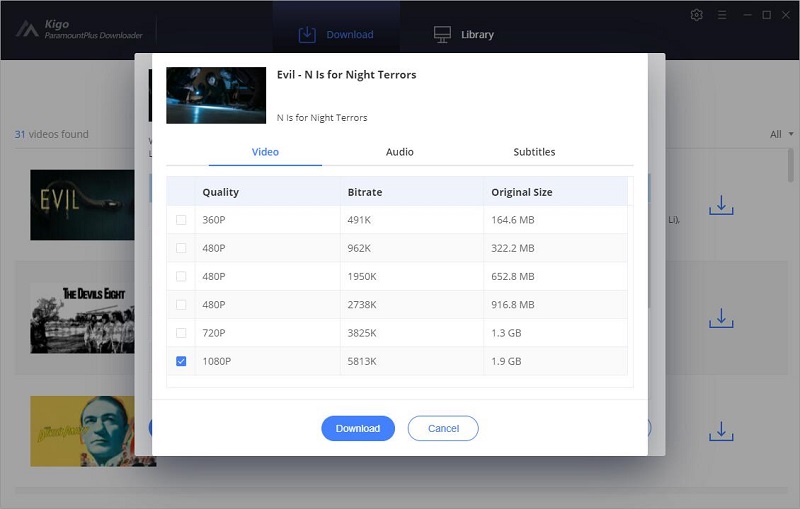Open the All filter dropdown
This screenshot has height=509, width=800.
point(782,134)
